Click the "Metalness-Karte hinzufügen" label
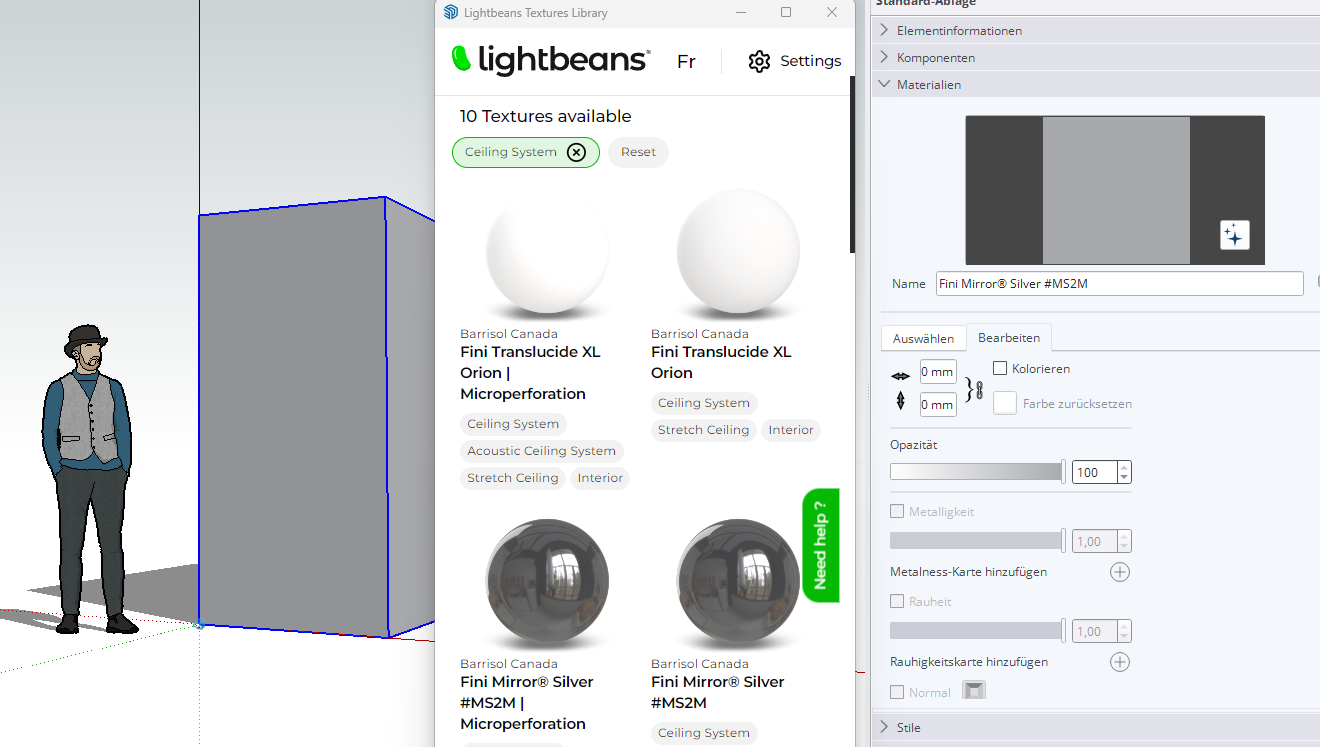 (x=969, y=572)
